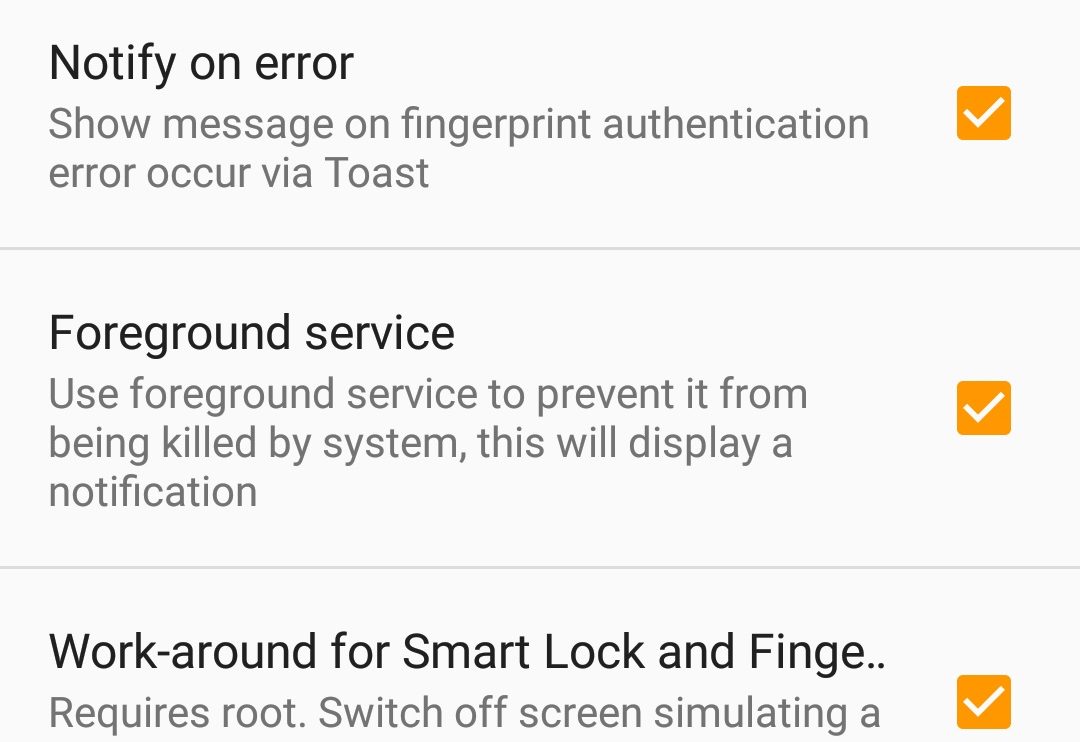Click divider between Notify on error and Foreground service
Image resolution: width=1080 pixels, height=742 pixels.
(540, 248)
